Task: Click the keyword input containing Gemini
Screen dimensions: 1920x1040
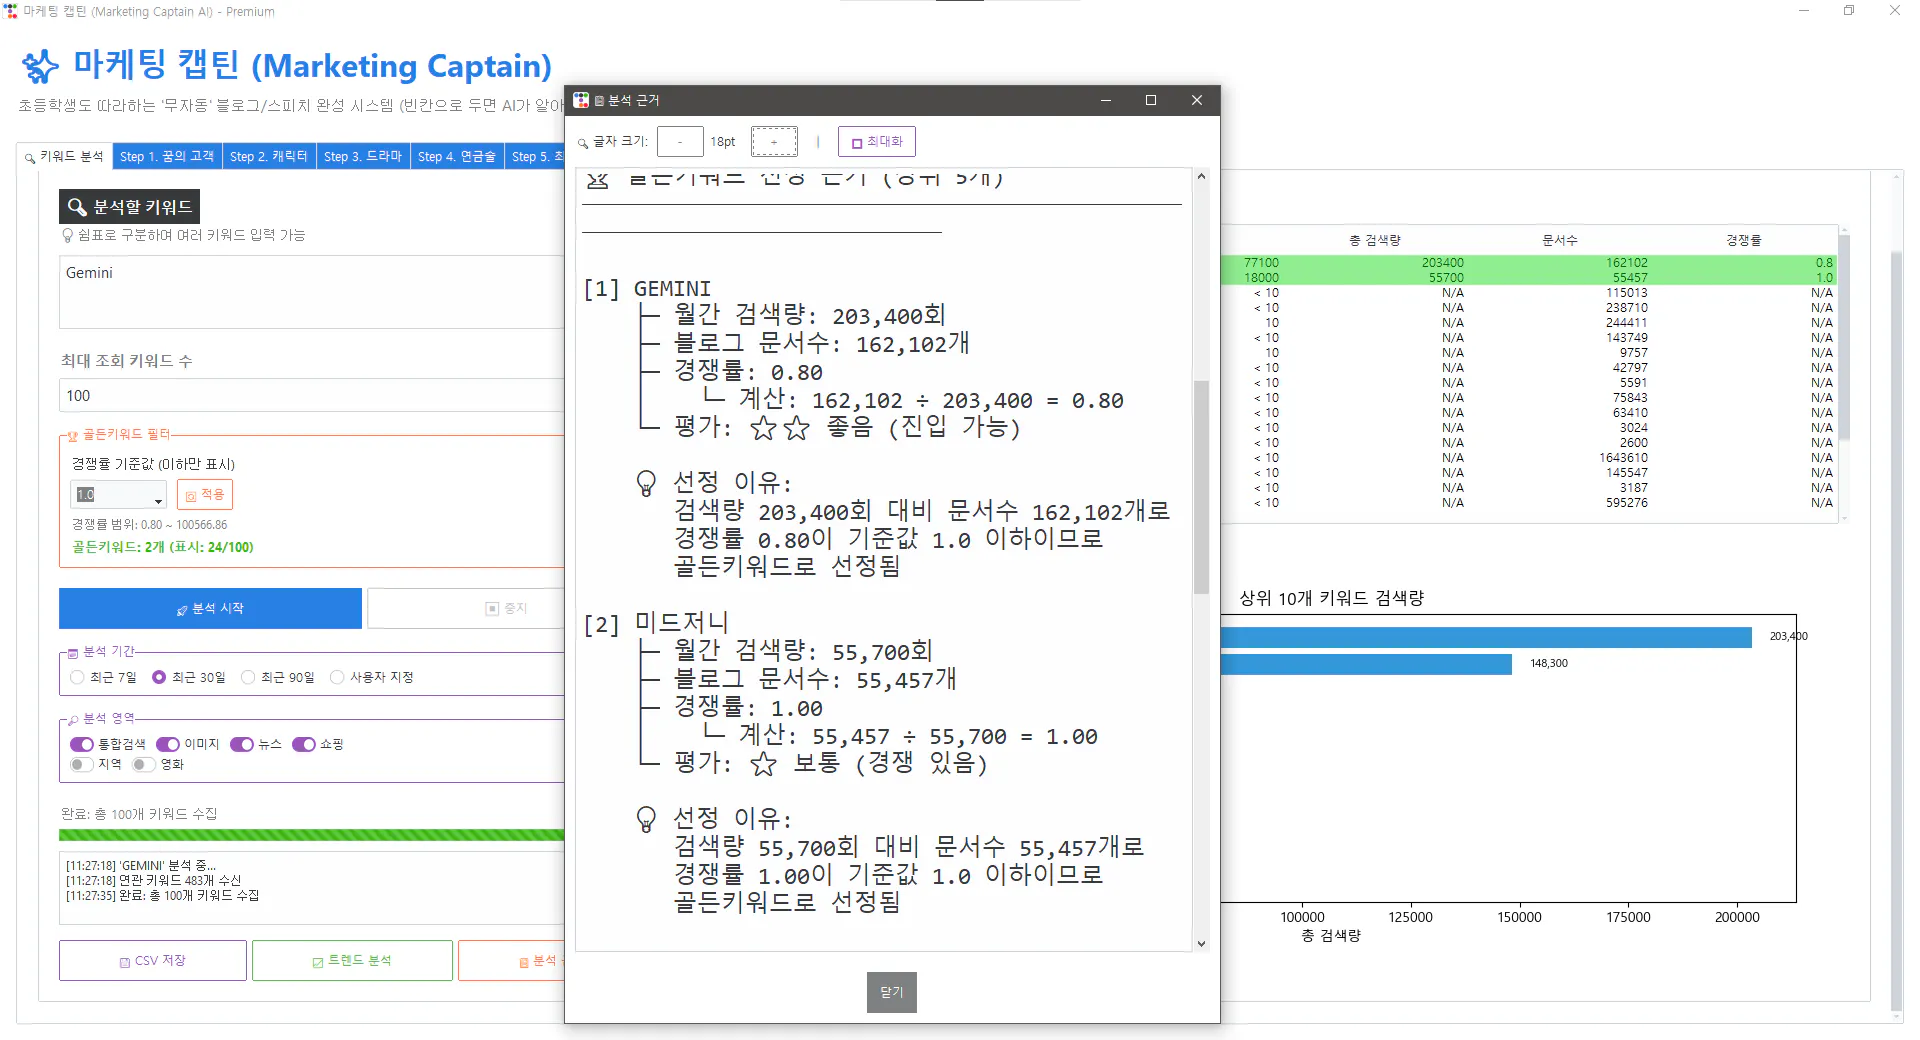Action: click(312, 292)
